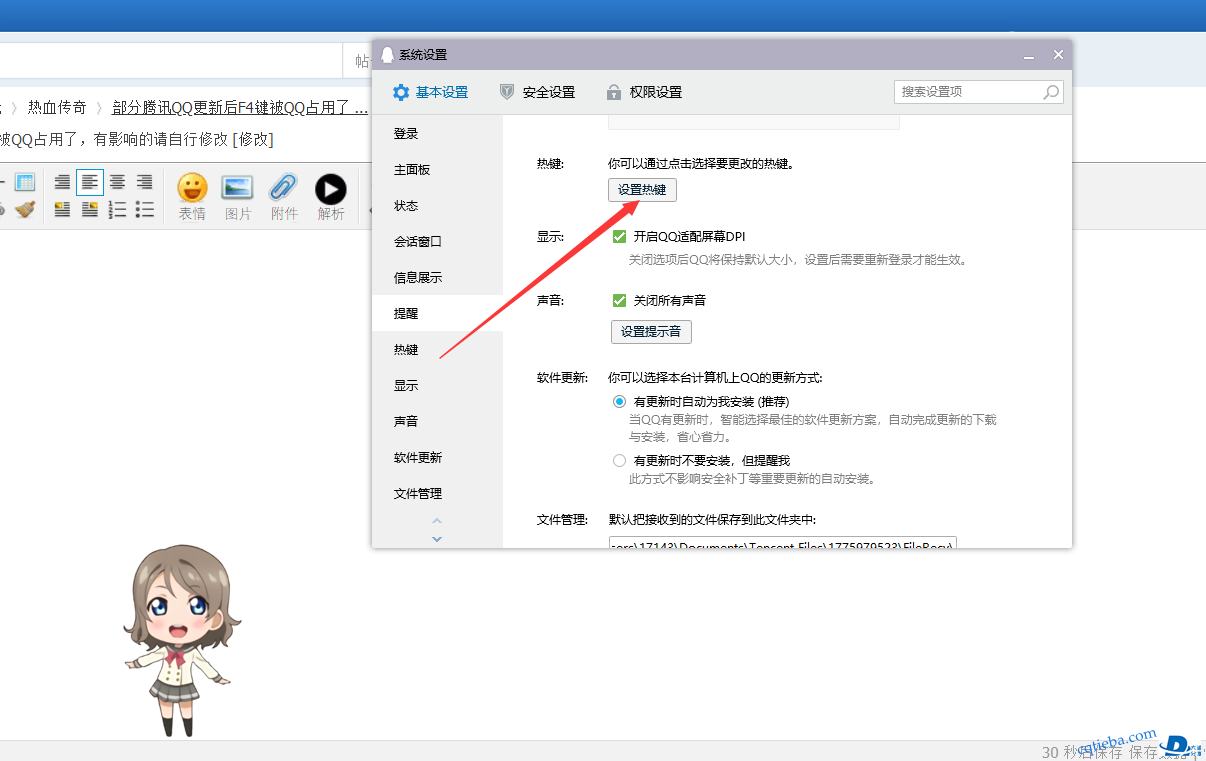Screen dimensions: 1206x761
Task: Select 有更新时不要安装,但提醒我 radio option
Action: click(x=619, y=461)
